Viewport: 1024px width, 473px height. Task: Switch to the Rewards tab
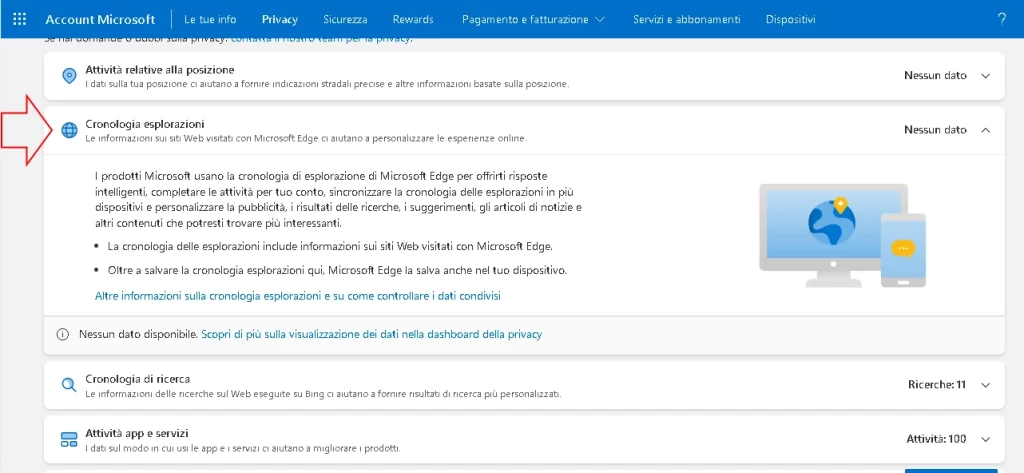coord(413,20)
